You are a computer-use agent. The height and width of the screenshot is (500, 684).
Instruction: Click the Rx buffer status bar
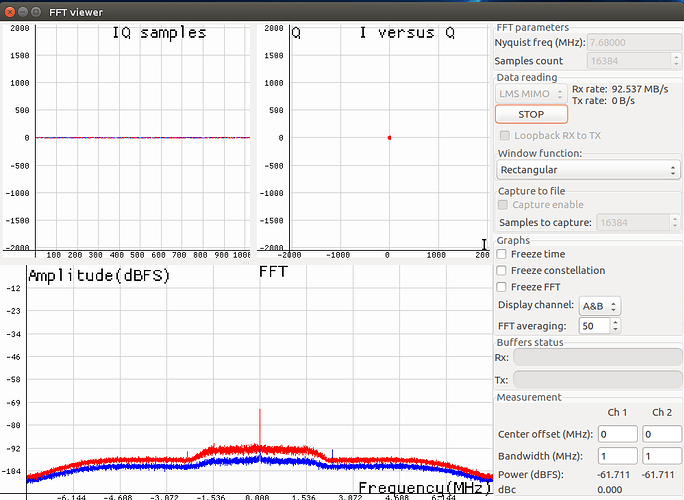coord(597,357)
